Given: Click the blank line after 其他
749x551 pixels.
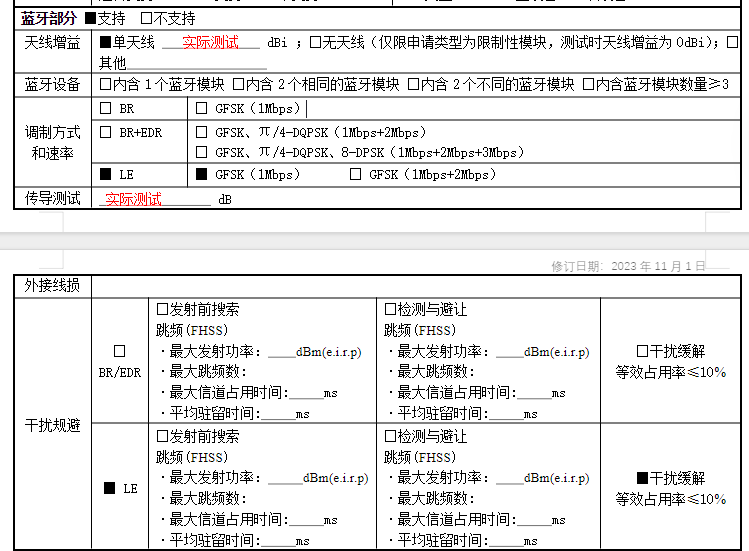Looking at the screenshot, I should [197, 64].
